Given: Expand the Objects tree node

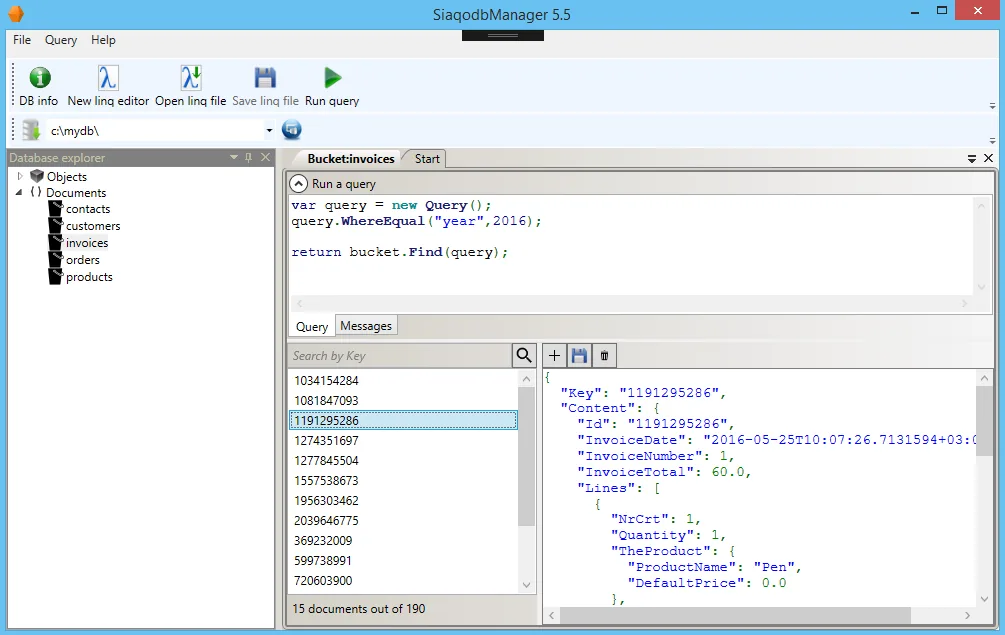Looking at the screenshot, I should pyautogui.click(x=20, y=176).
